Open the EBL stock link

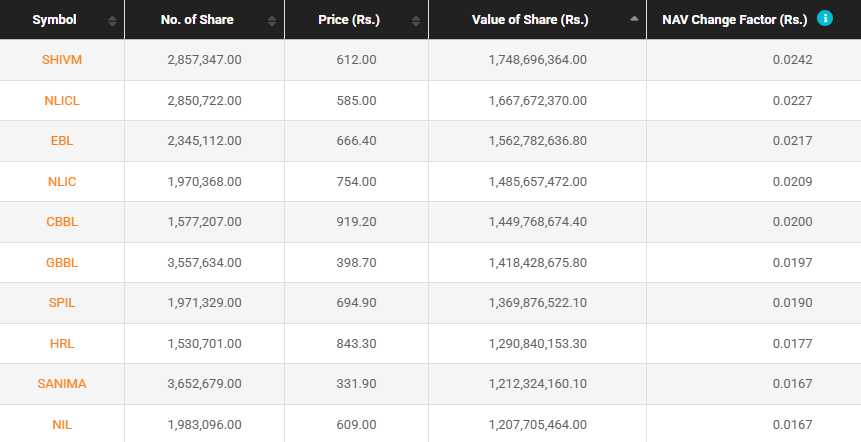(x=62, y=141)
